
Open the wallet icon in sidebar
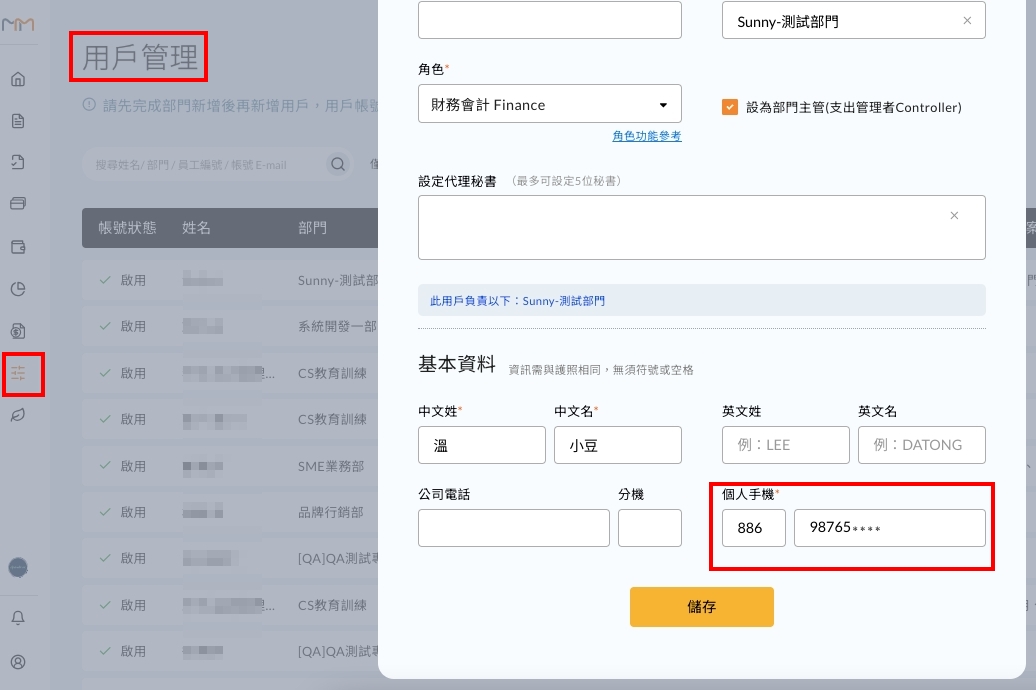(18, 247)
